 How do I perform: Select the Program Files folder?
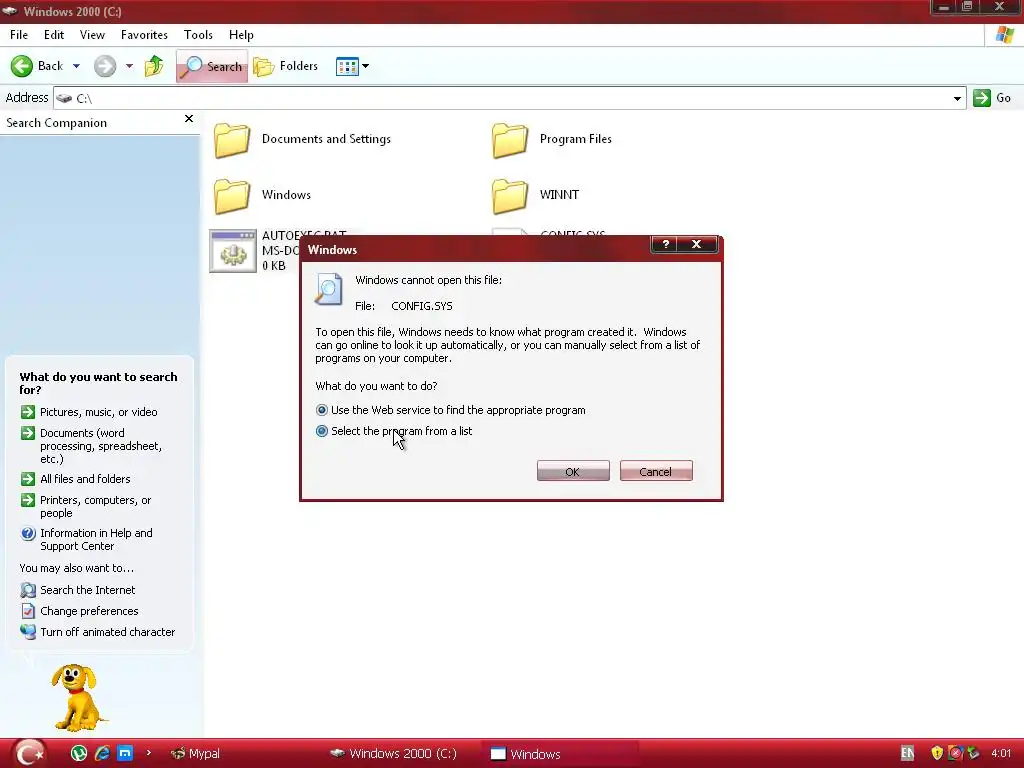point(552,140)
